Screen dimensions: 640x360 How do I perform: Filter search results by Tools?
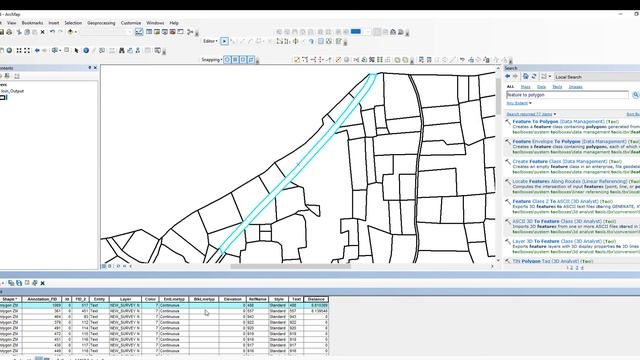click(x=557, y=87)
